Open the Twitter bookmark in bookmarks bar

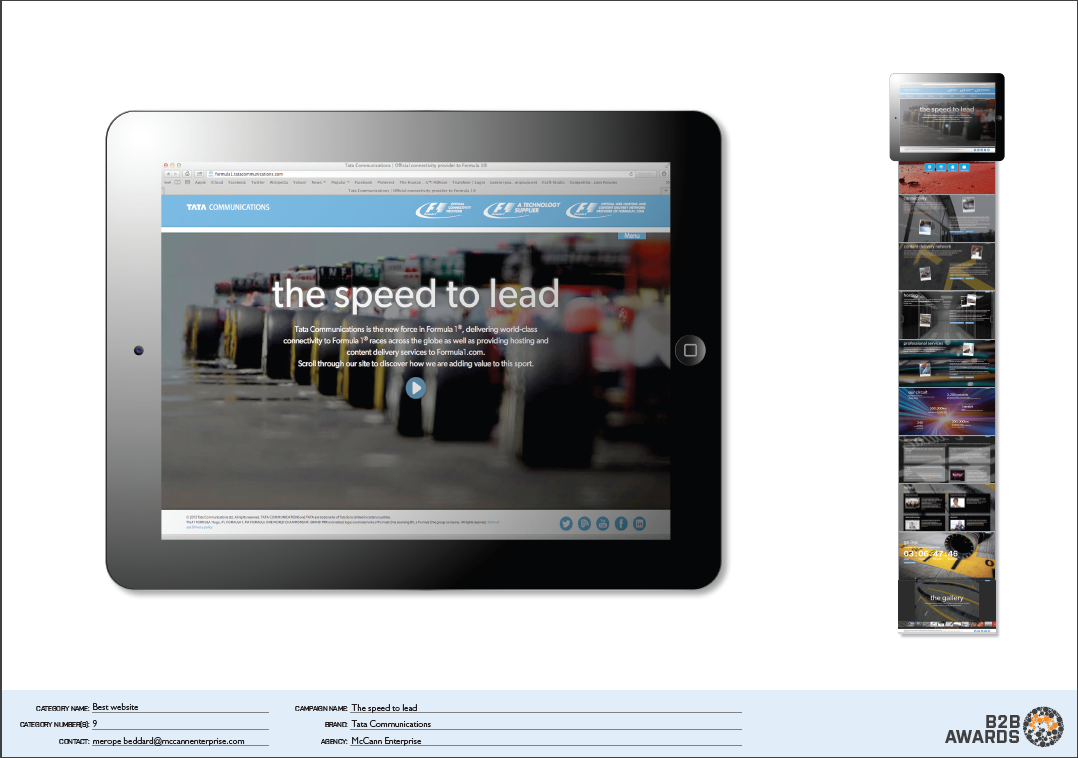coord(258,182)
